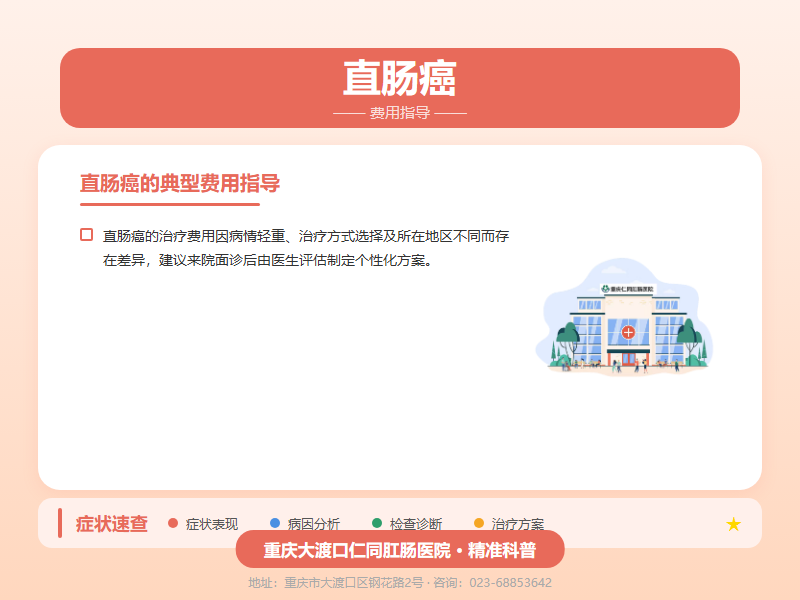The image size is (800, 600).
Task: Click the 直肠癌 main title
Action: click(x=399, y=79)
